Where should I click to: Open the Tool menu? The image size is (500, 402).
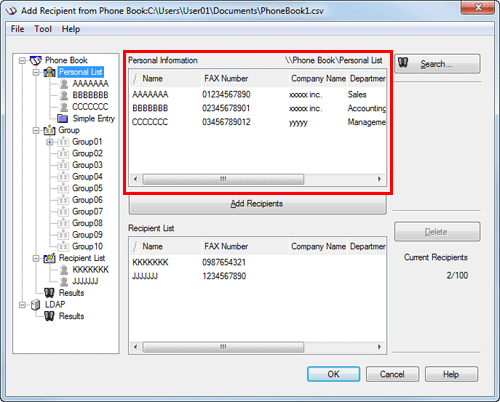pos(43,29)
